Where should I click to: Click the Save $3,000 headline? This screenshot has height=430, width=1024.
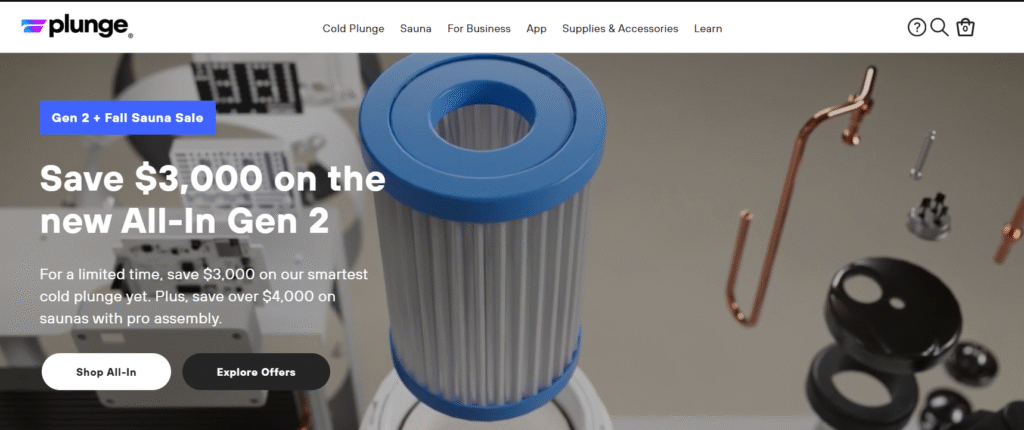(212, 199)
